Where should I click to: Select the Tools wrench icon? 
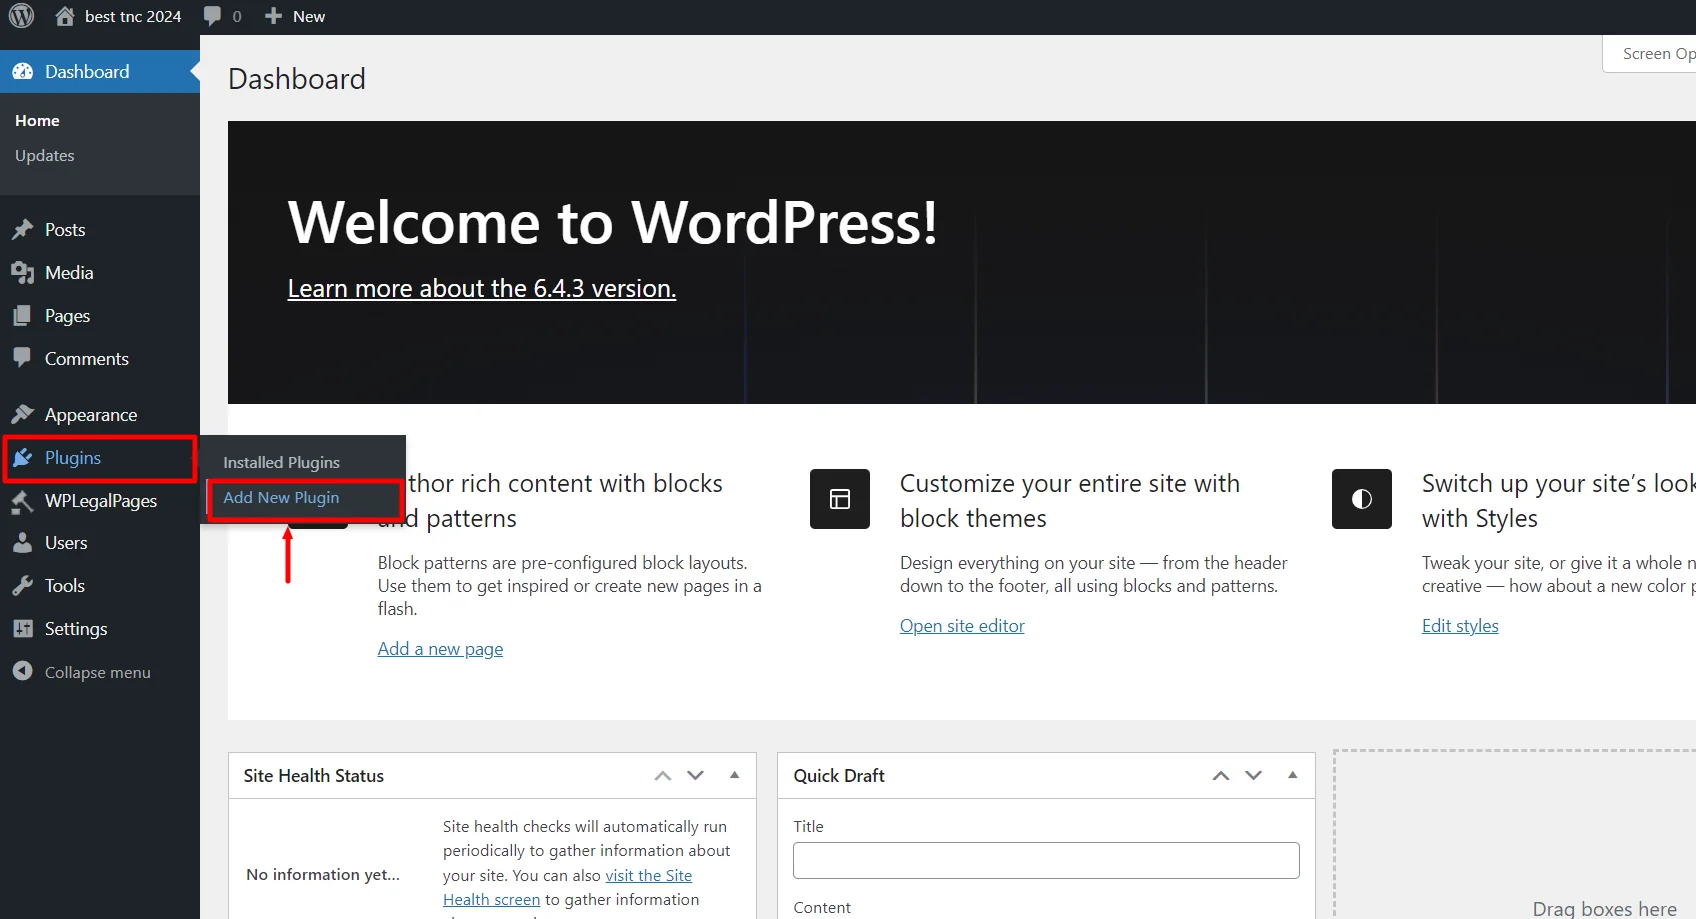[x=23, y=585]
